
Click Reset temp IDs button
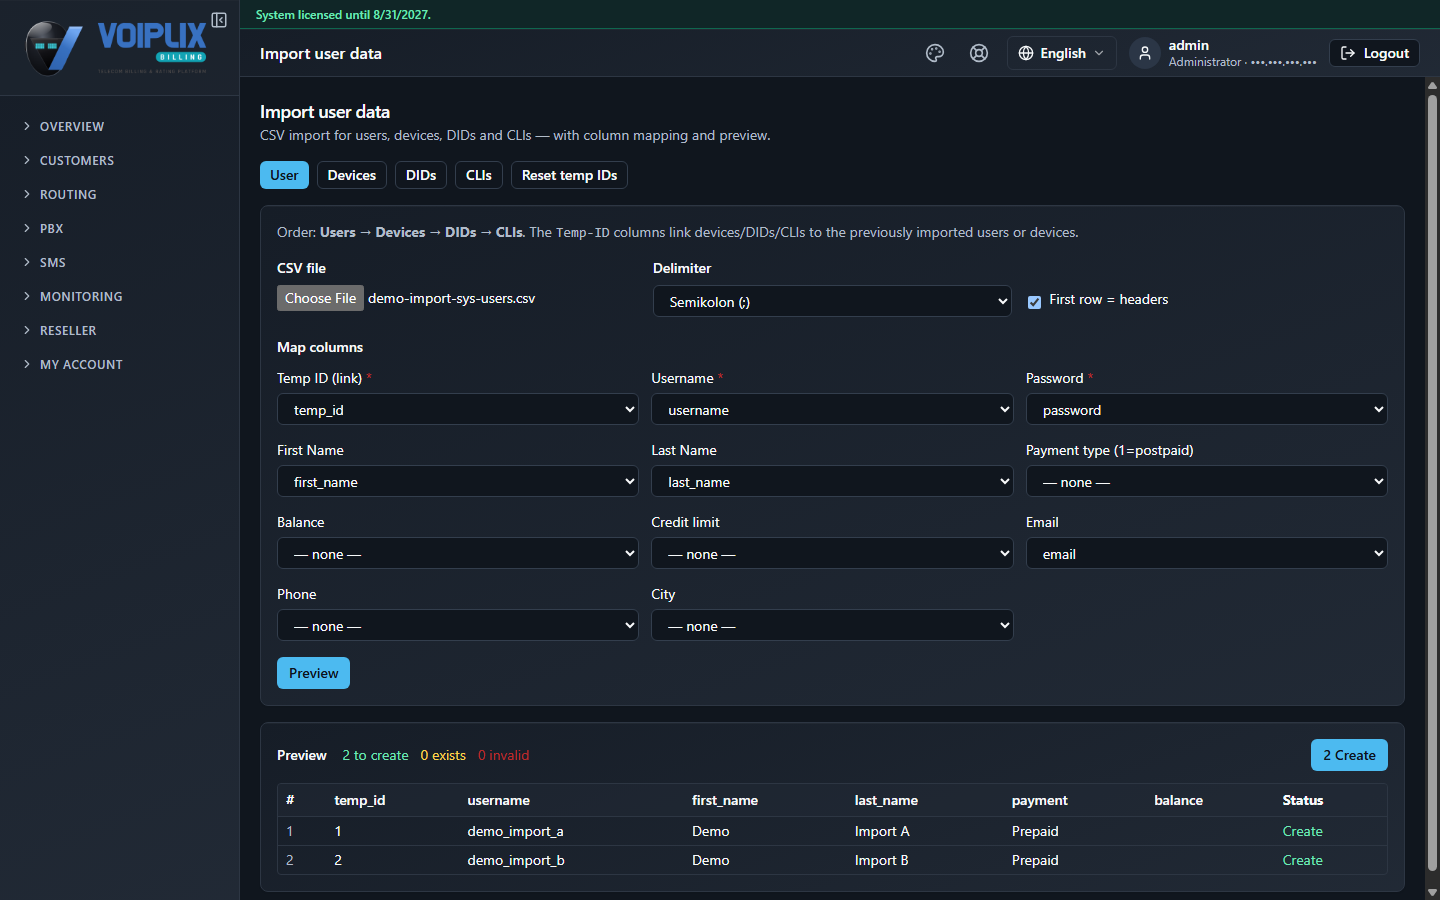click(x=569, y=175)
